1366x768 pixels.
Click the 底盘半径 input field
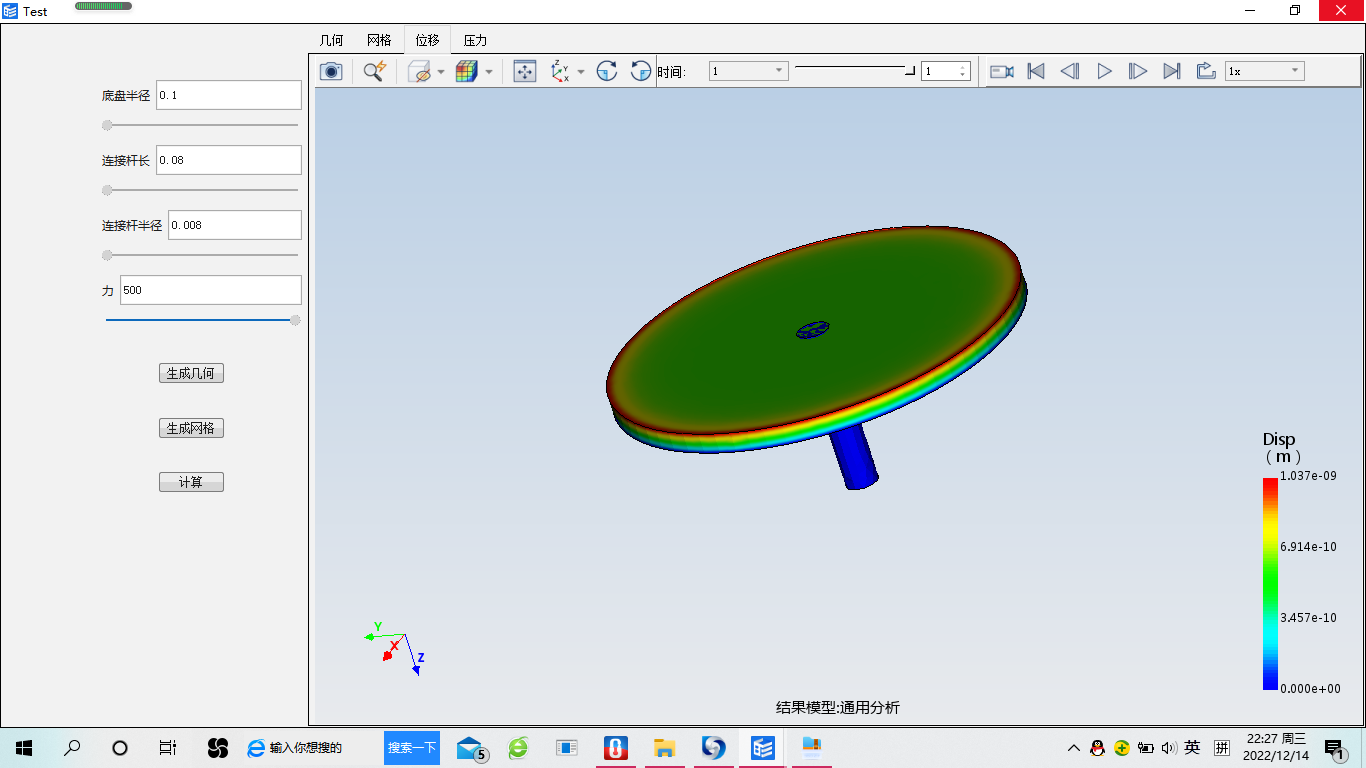pos(229,95)
